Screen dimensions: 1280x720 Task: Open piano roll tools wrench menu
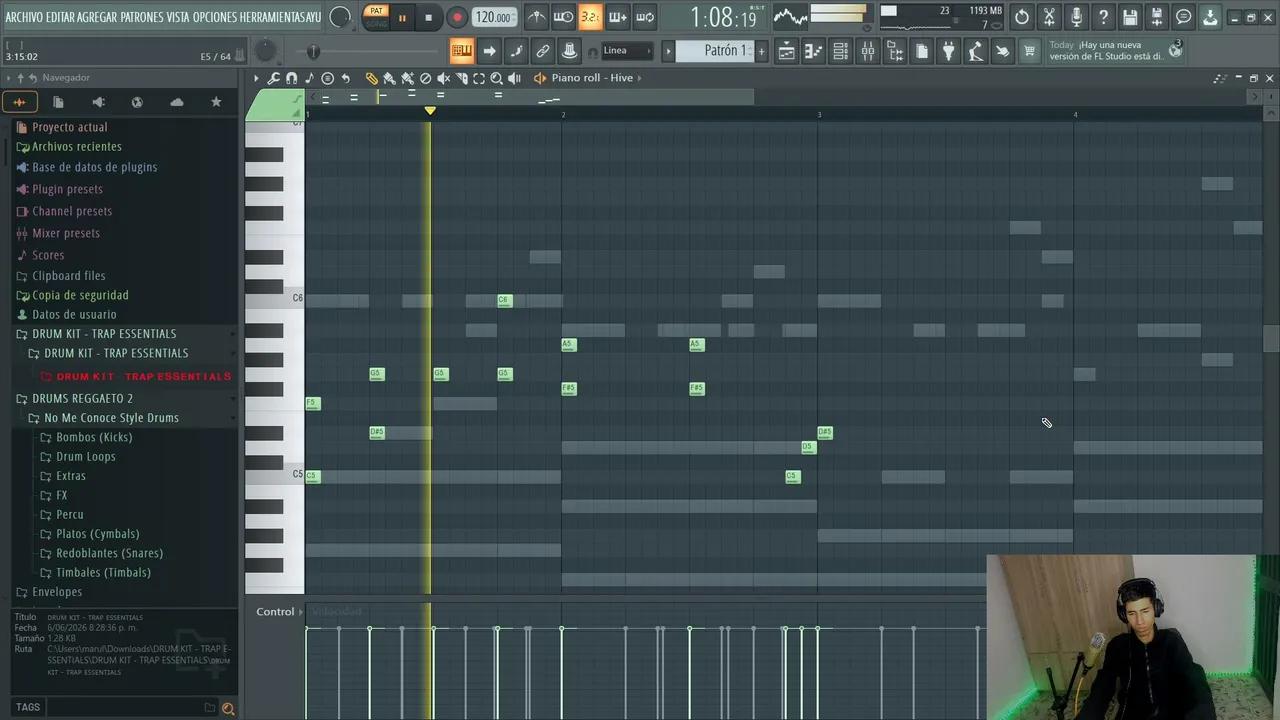pos(273,78)
